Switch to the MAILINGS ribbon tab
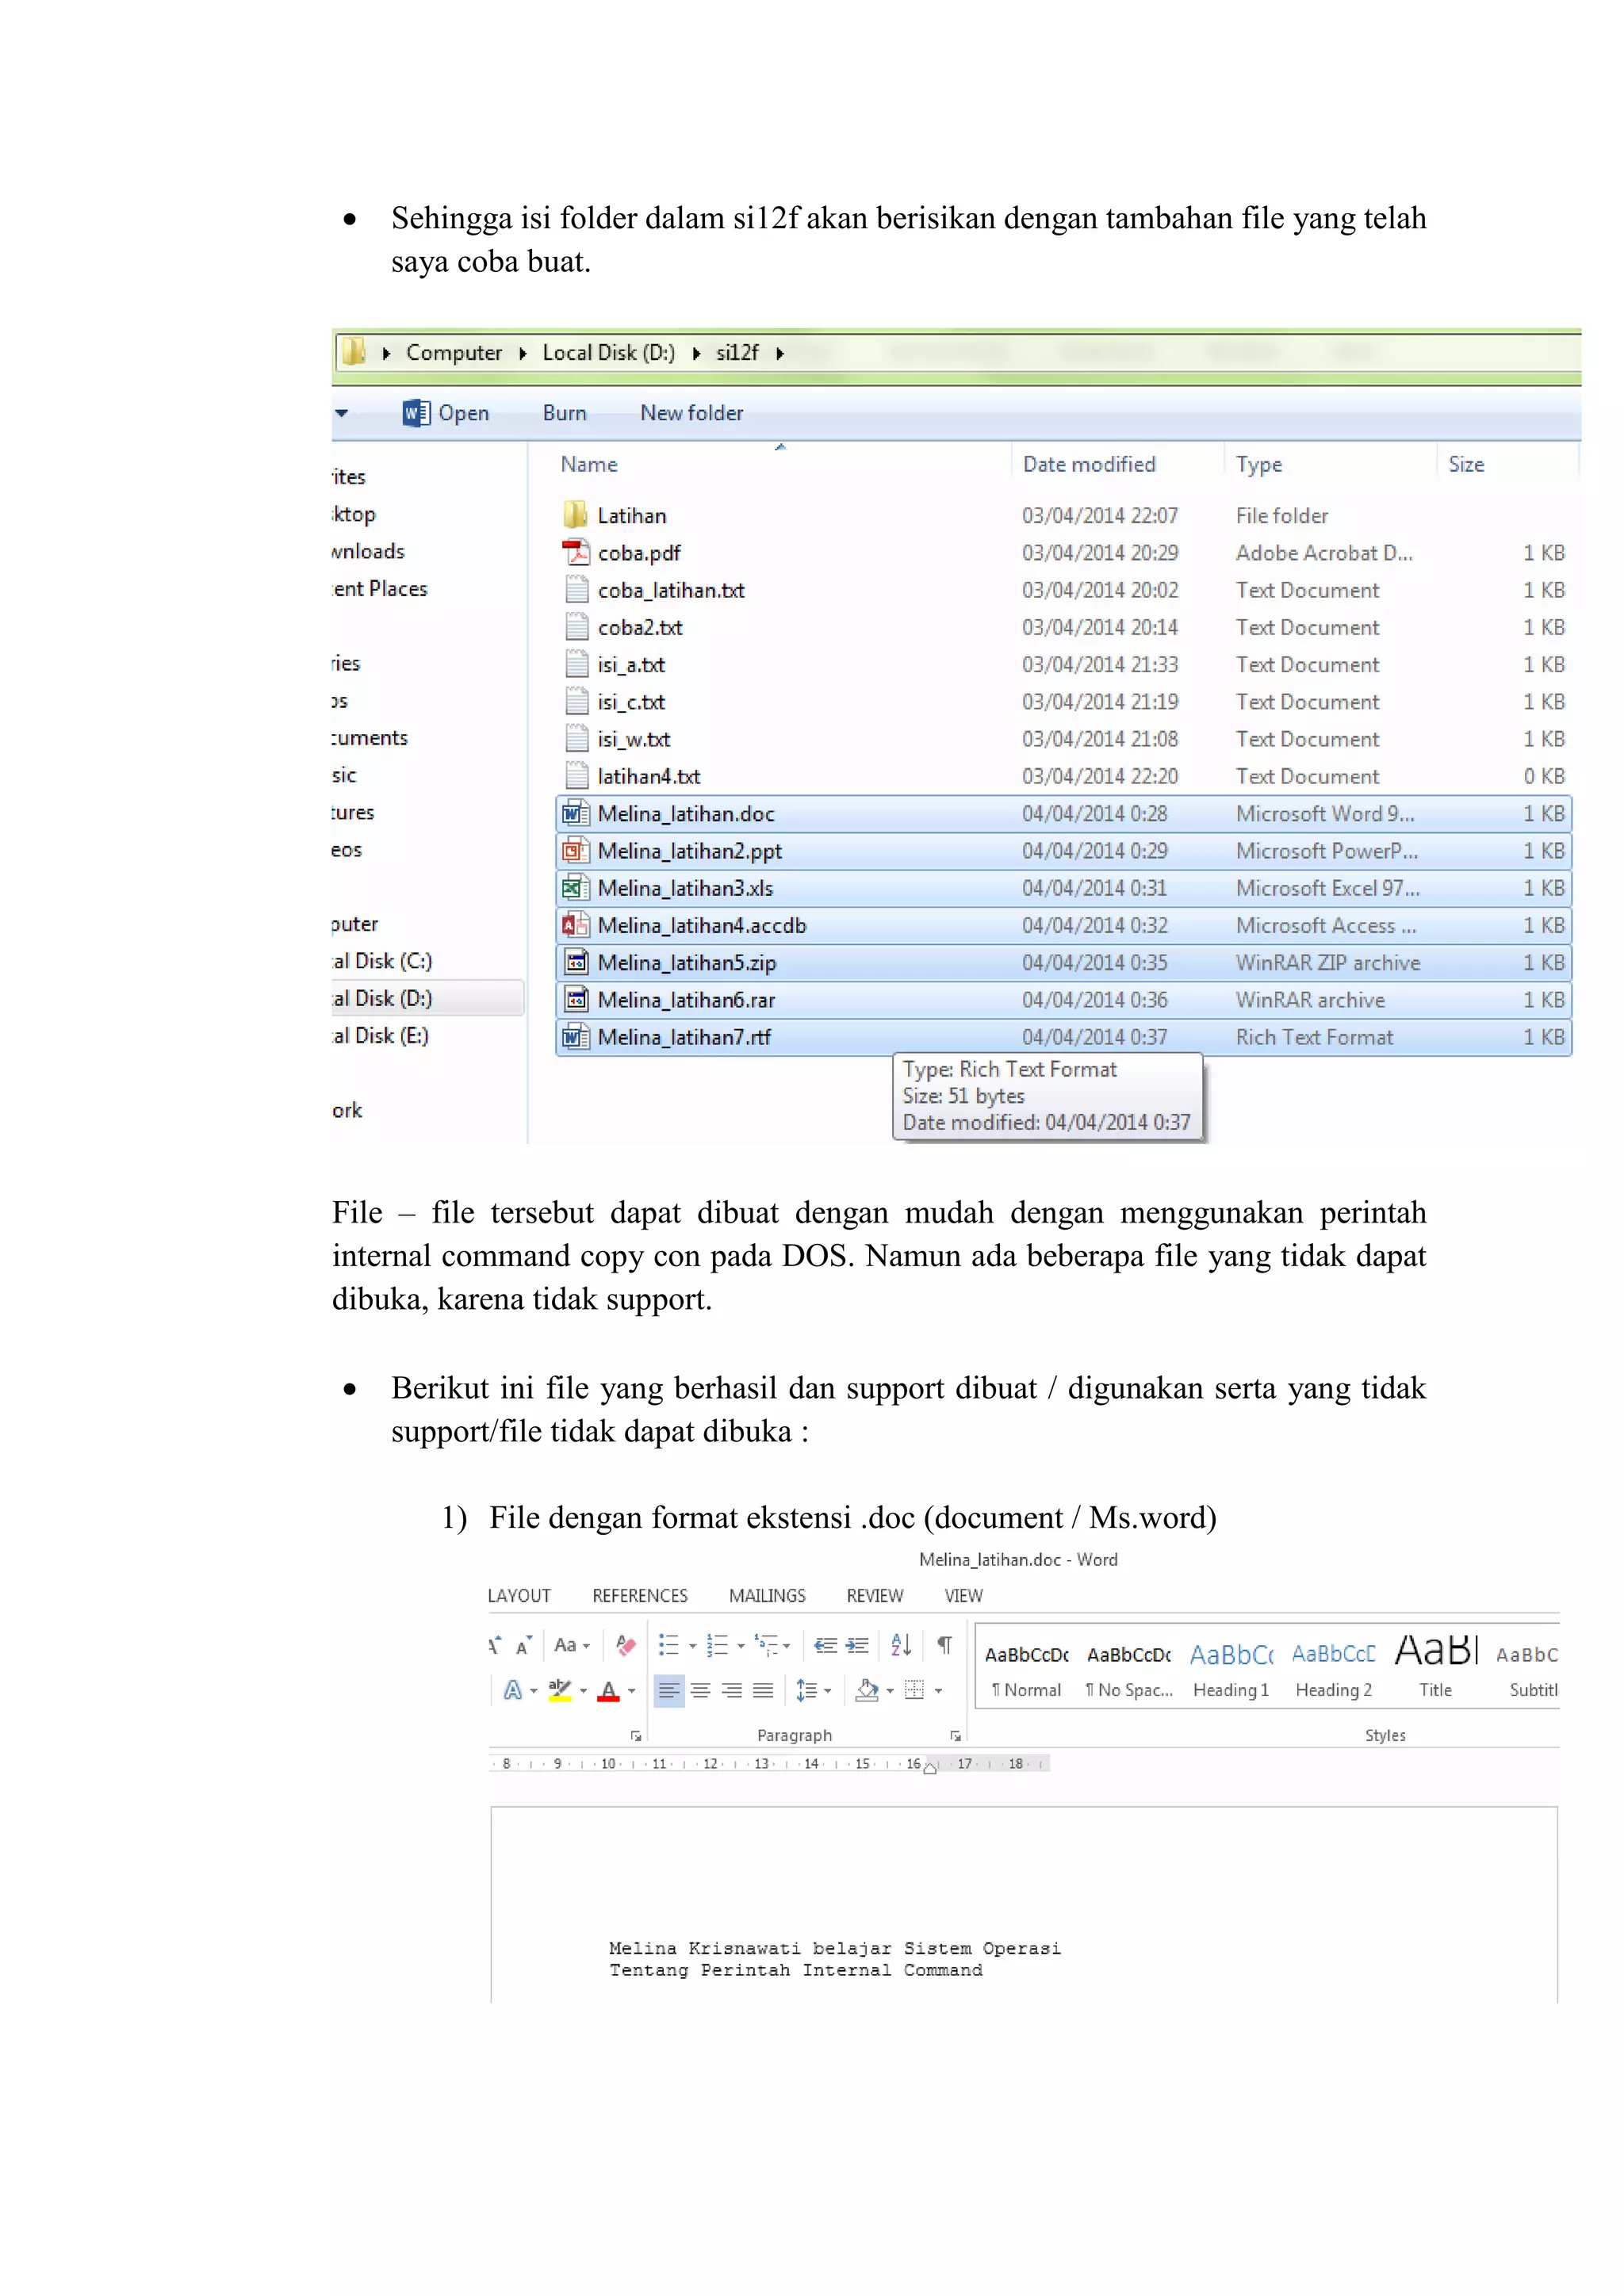The width and height of the screenshot is (1624, 2296). [x=767, y=1596]
